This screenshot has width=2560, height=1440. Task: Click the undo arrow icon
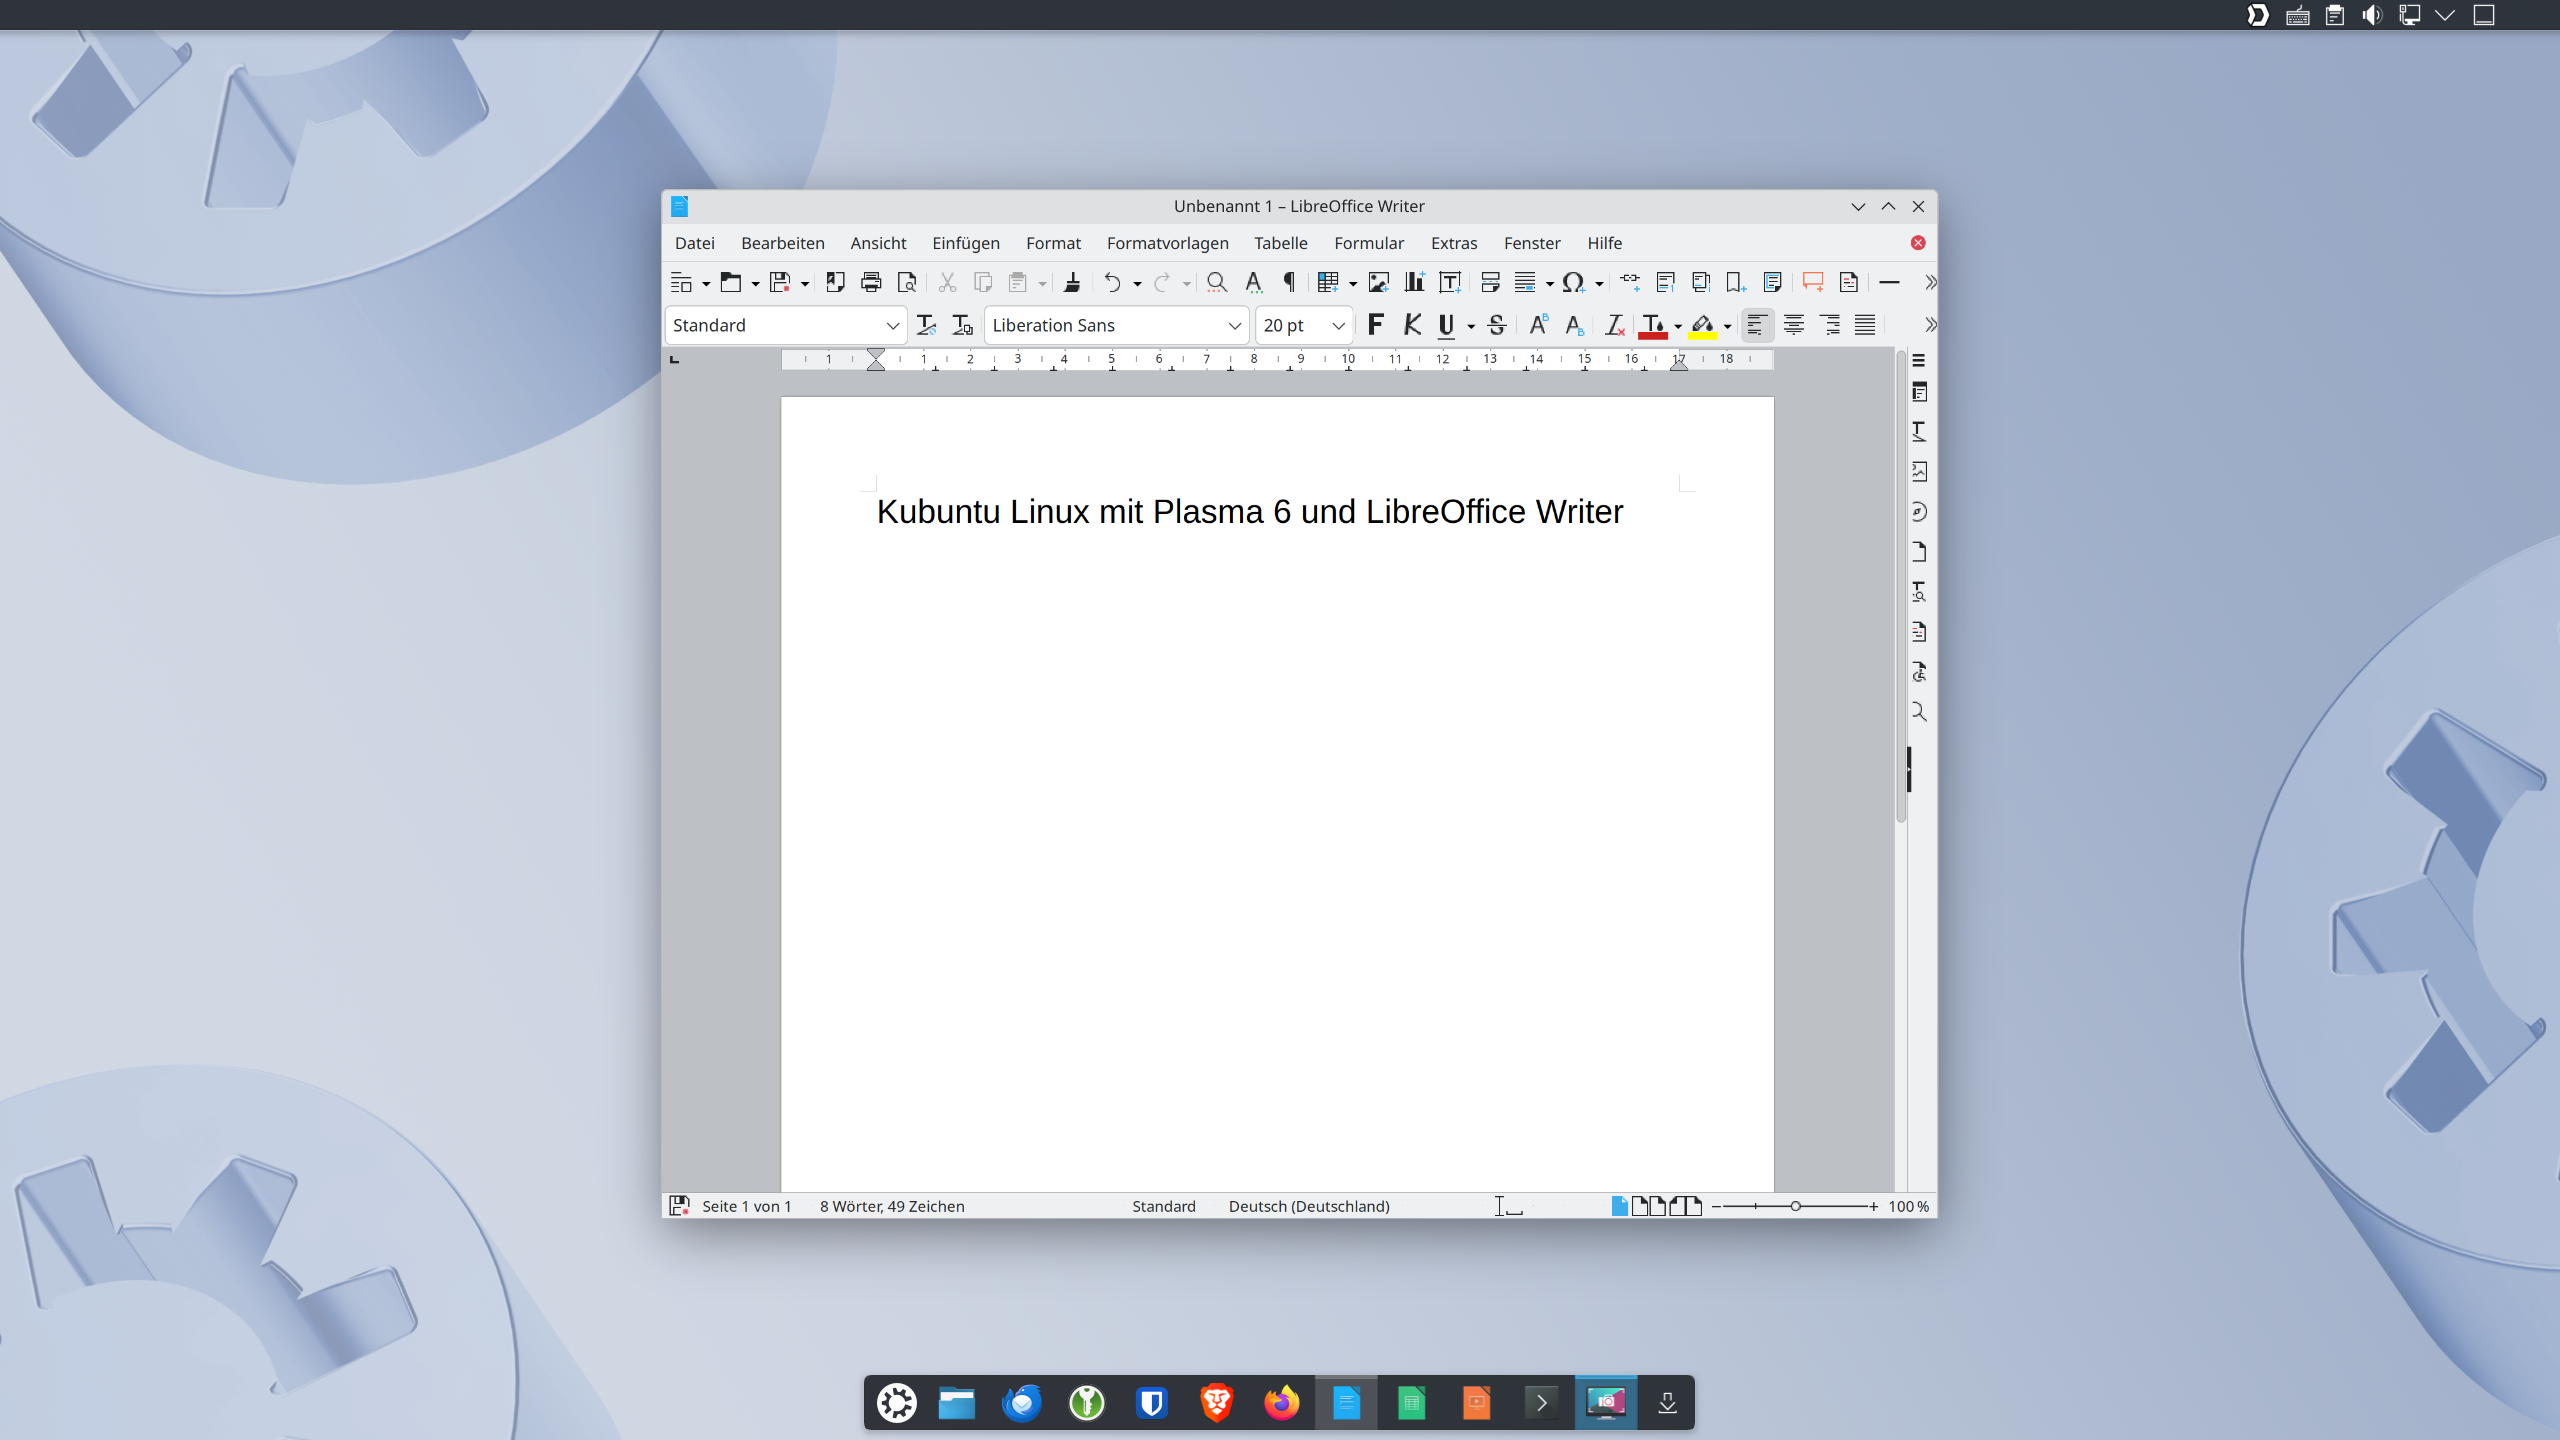[x=1112, y=283]
